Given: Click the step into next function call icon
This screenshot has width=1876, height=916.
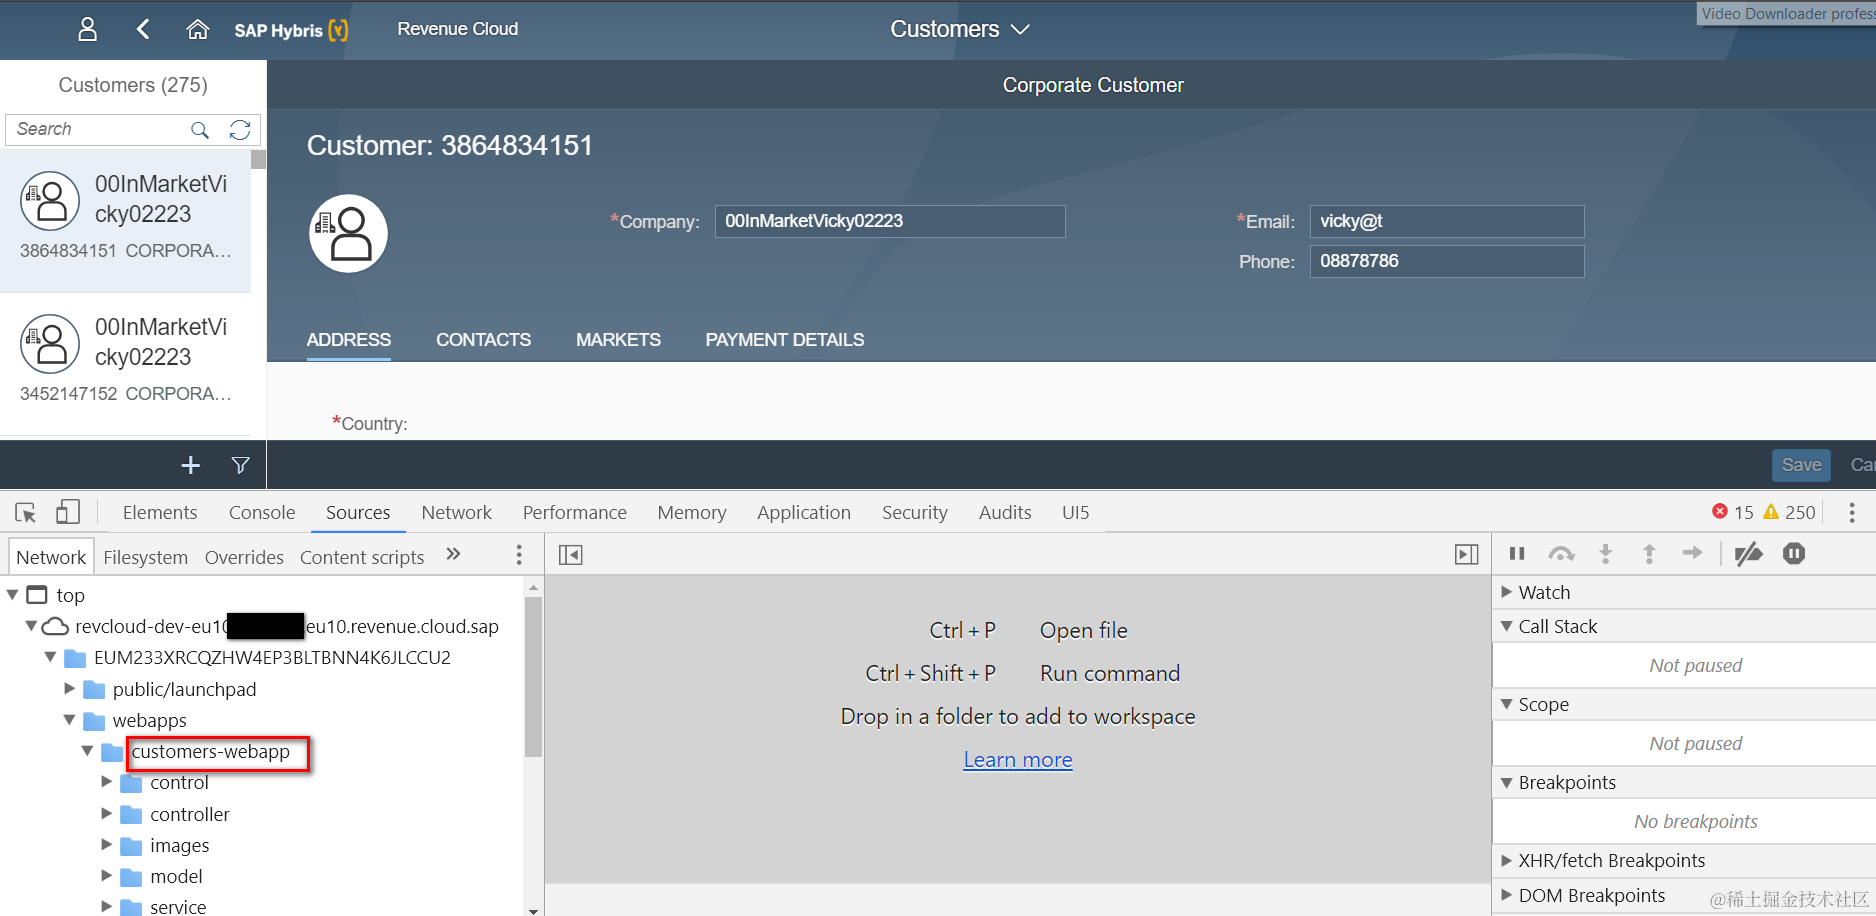Looking at the screenshot, I should point(1605,554).
